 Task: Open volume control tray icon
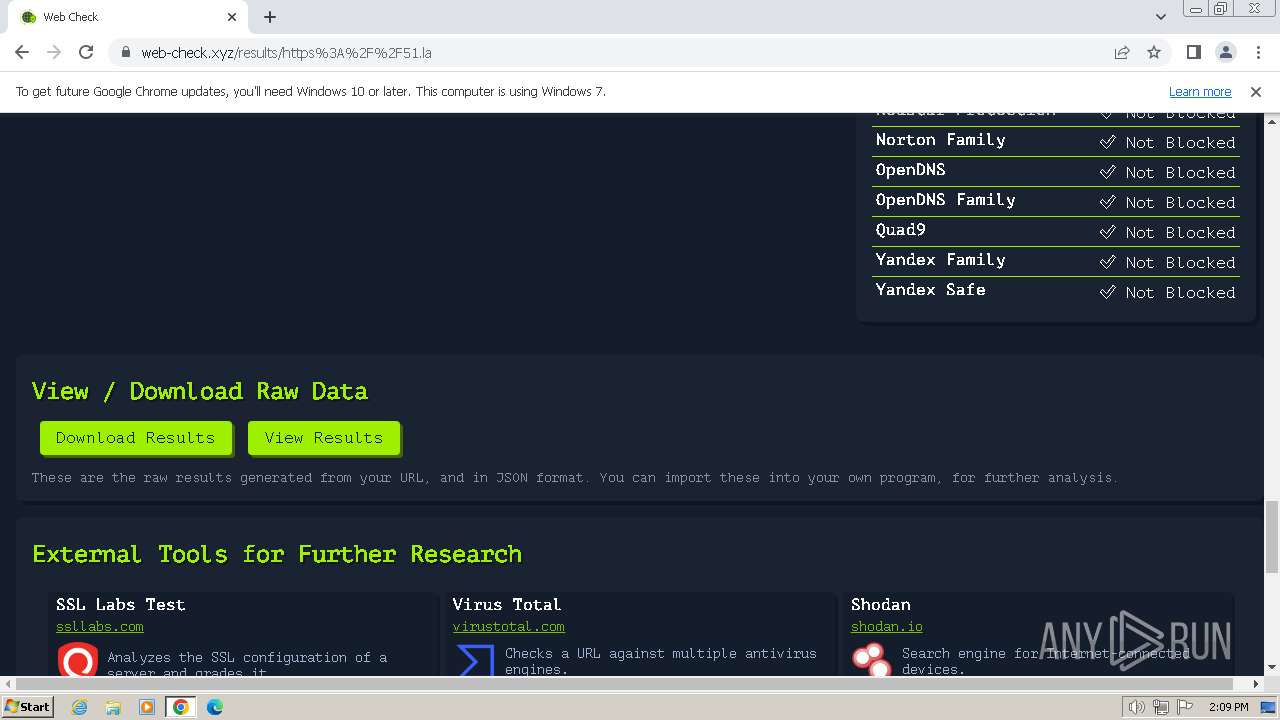click(1138, 707)
